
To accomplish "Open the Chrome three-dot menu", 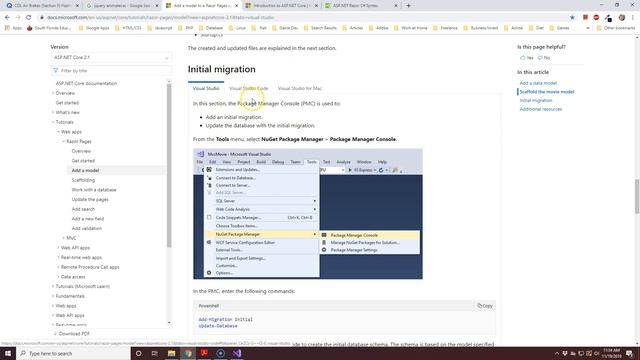I will pos(633,18).
